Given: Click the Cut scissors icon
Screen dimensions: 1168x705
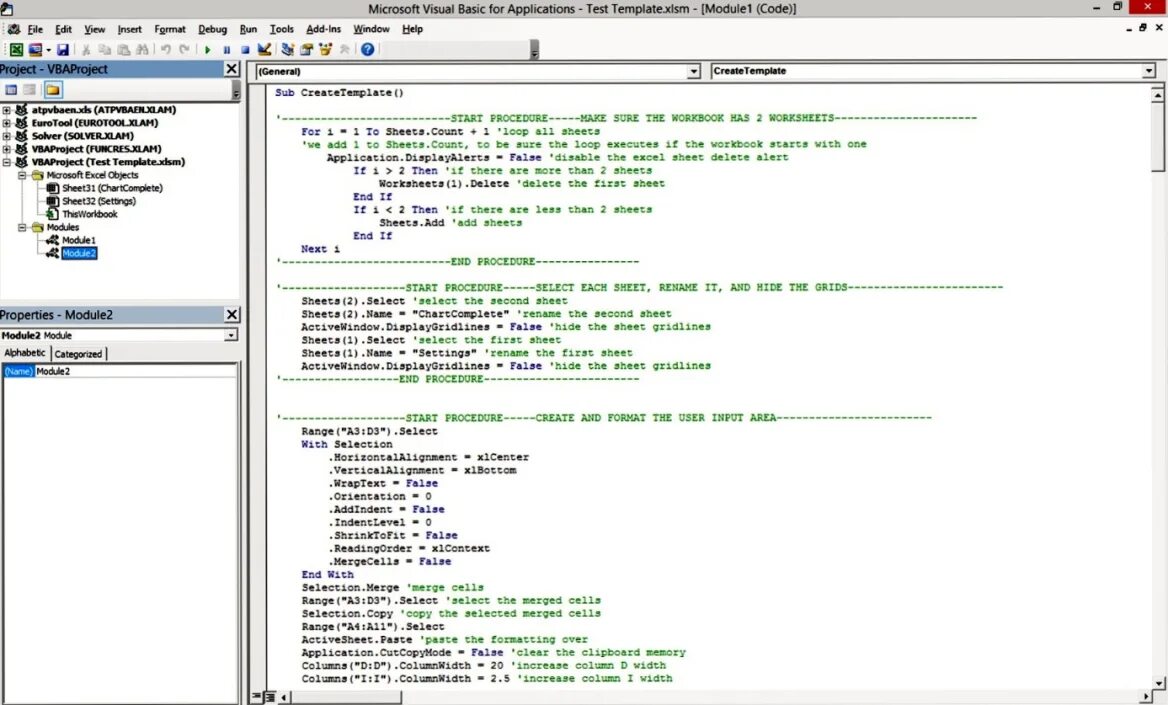Looking at the screenshot, I should 86,49.
